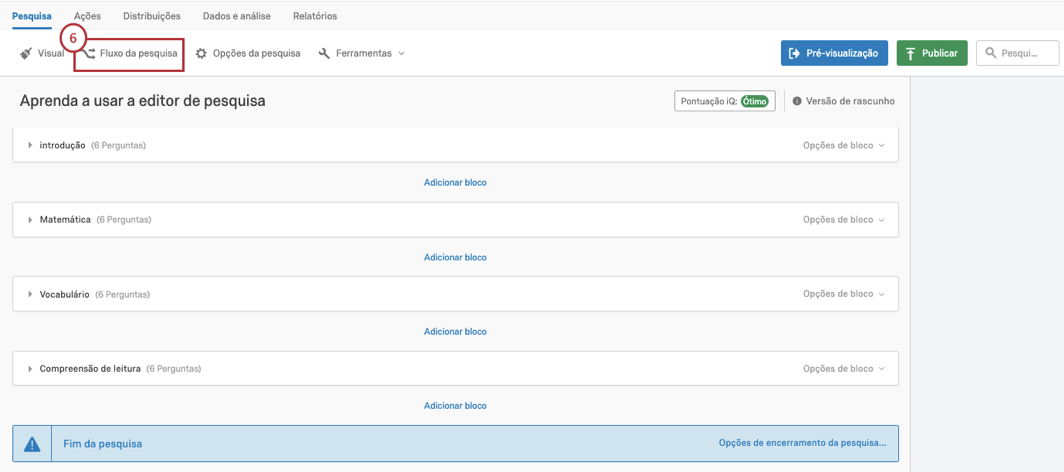Click Adicionar bloco below Vocabulário
The image size is (1064, 472).
click(455, 332)
